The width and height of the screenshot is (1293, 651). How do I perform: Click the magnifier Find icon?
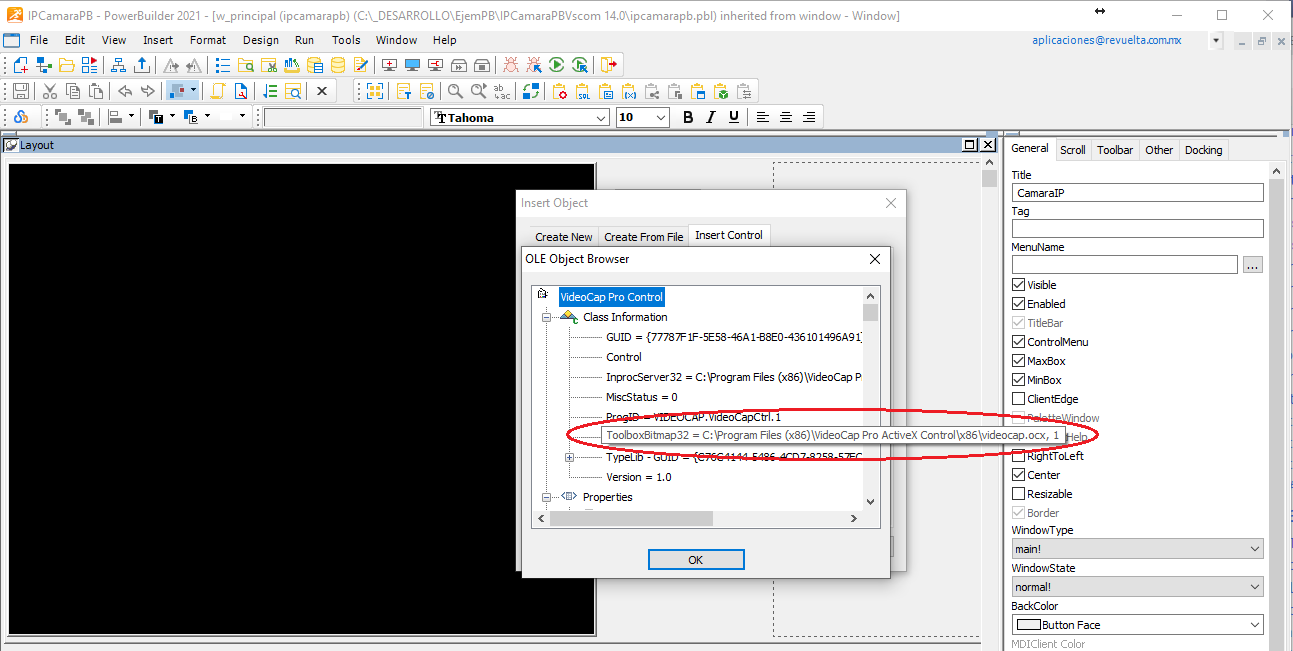(x=455, y=91)
